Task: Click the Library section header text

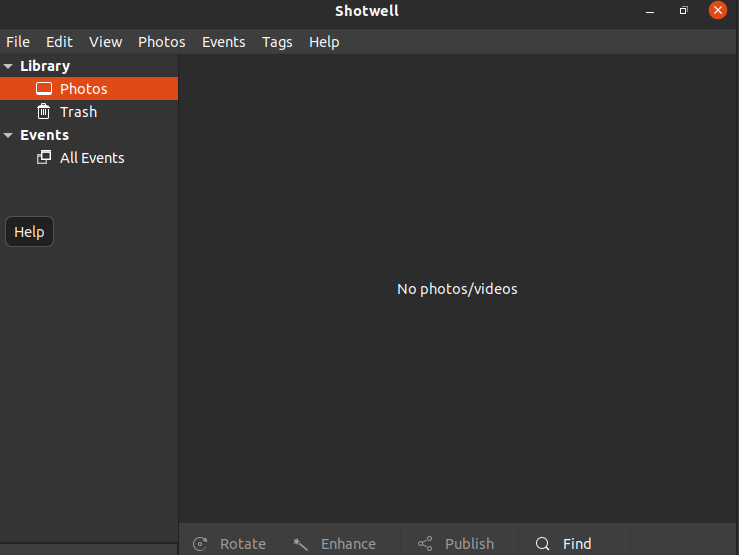Action: (x=45, y=66)
